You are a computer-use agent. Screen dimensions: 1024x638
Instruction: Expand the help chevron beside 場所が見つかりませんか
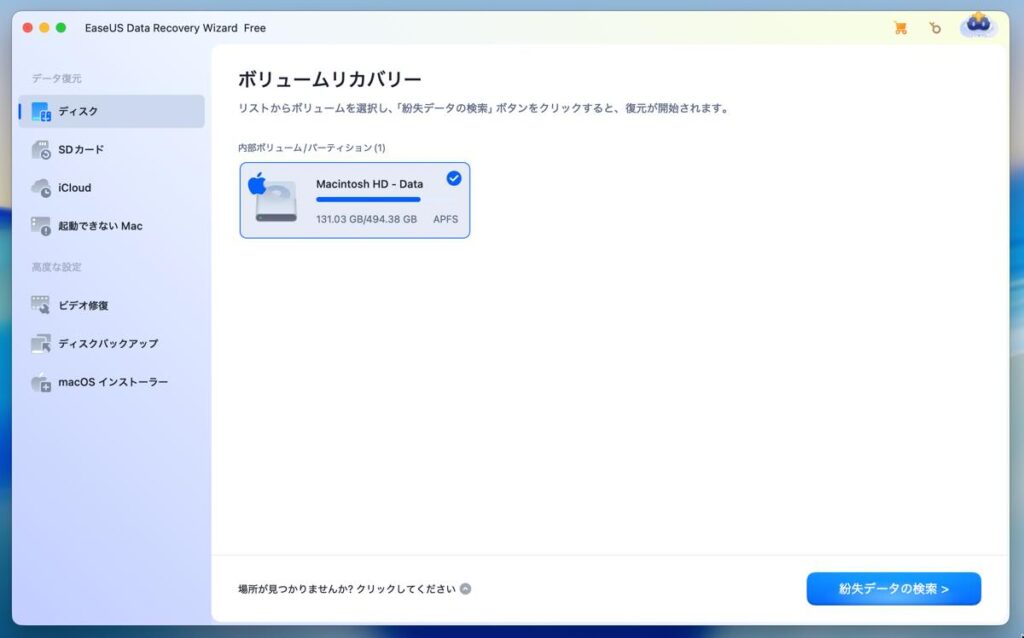click(x=466, y=589)
